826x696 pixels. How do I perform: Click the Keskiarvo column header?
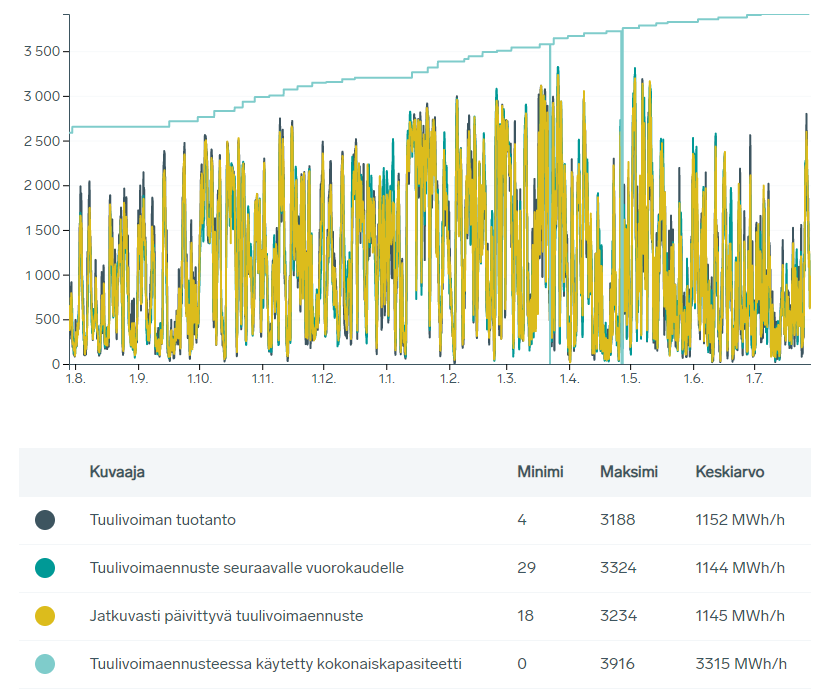729,472
